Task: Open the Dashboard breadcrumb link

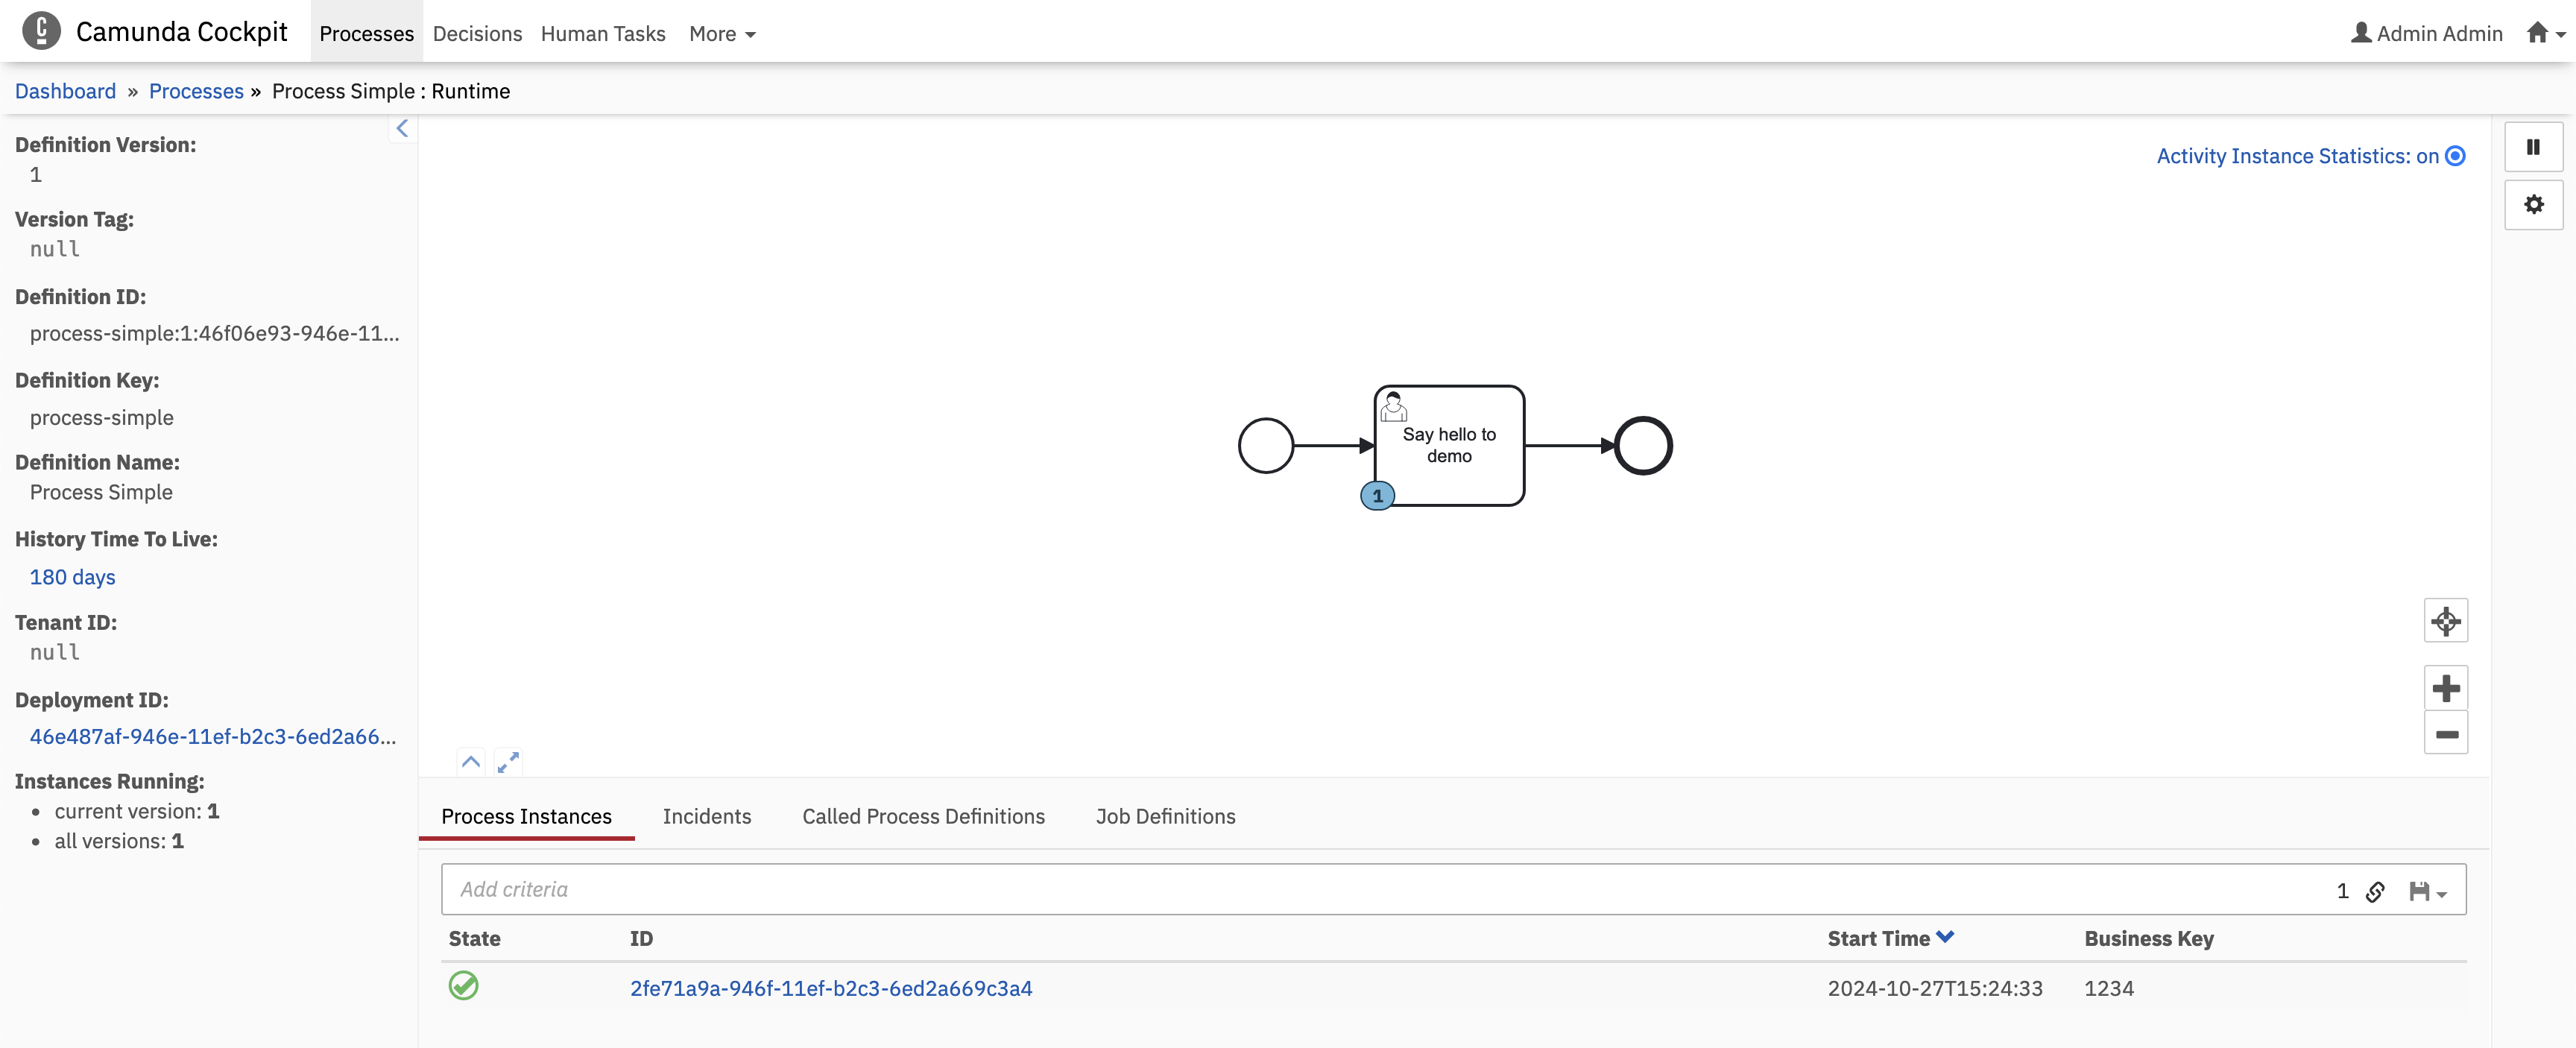Action: pos(65,91)
